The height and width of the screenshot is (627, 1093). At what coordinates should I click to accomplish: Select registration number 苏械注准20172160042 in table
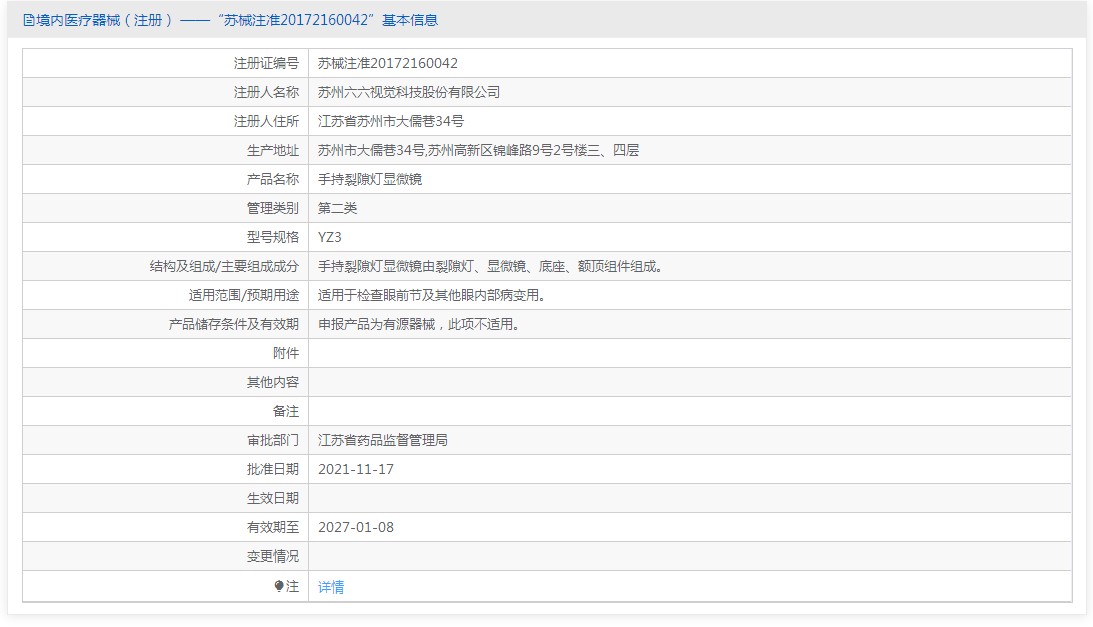click(388, 63)
